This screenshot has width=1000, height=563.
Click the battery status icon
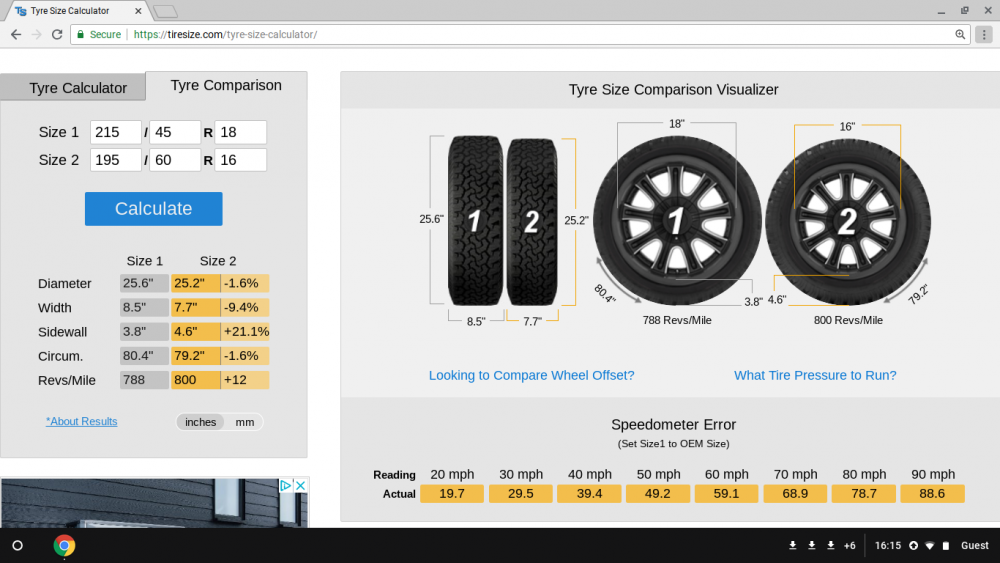(946, 546)
